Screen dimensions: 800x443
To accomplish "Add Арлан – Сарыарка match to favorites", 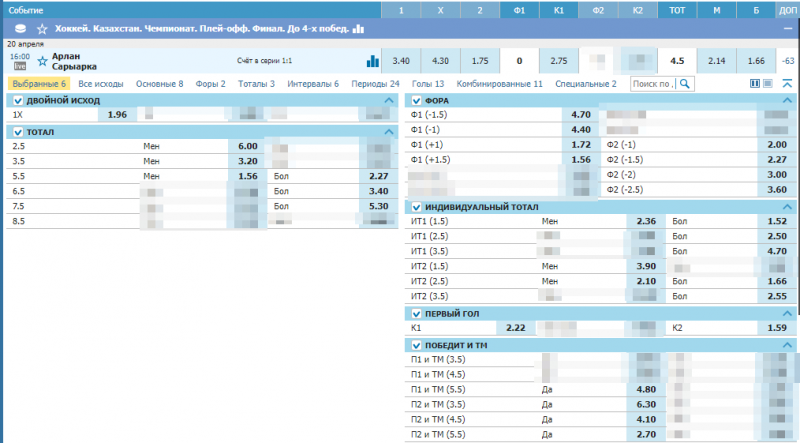I will [x=42, y=61].
